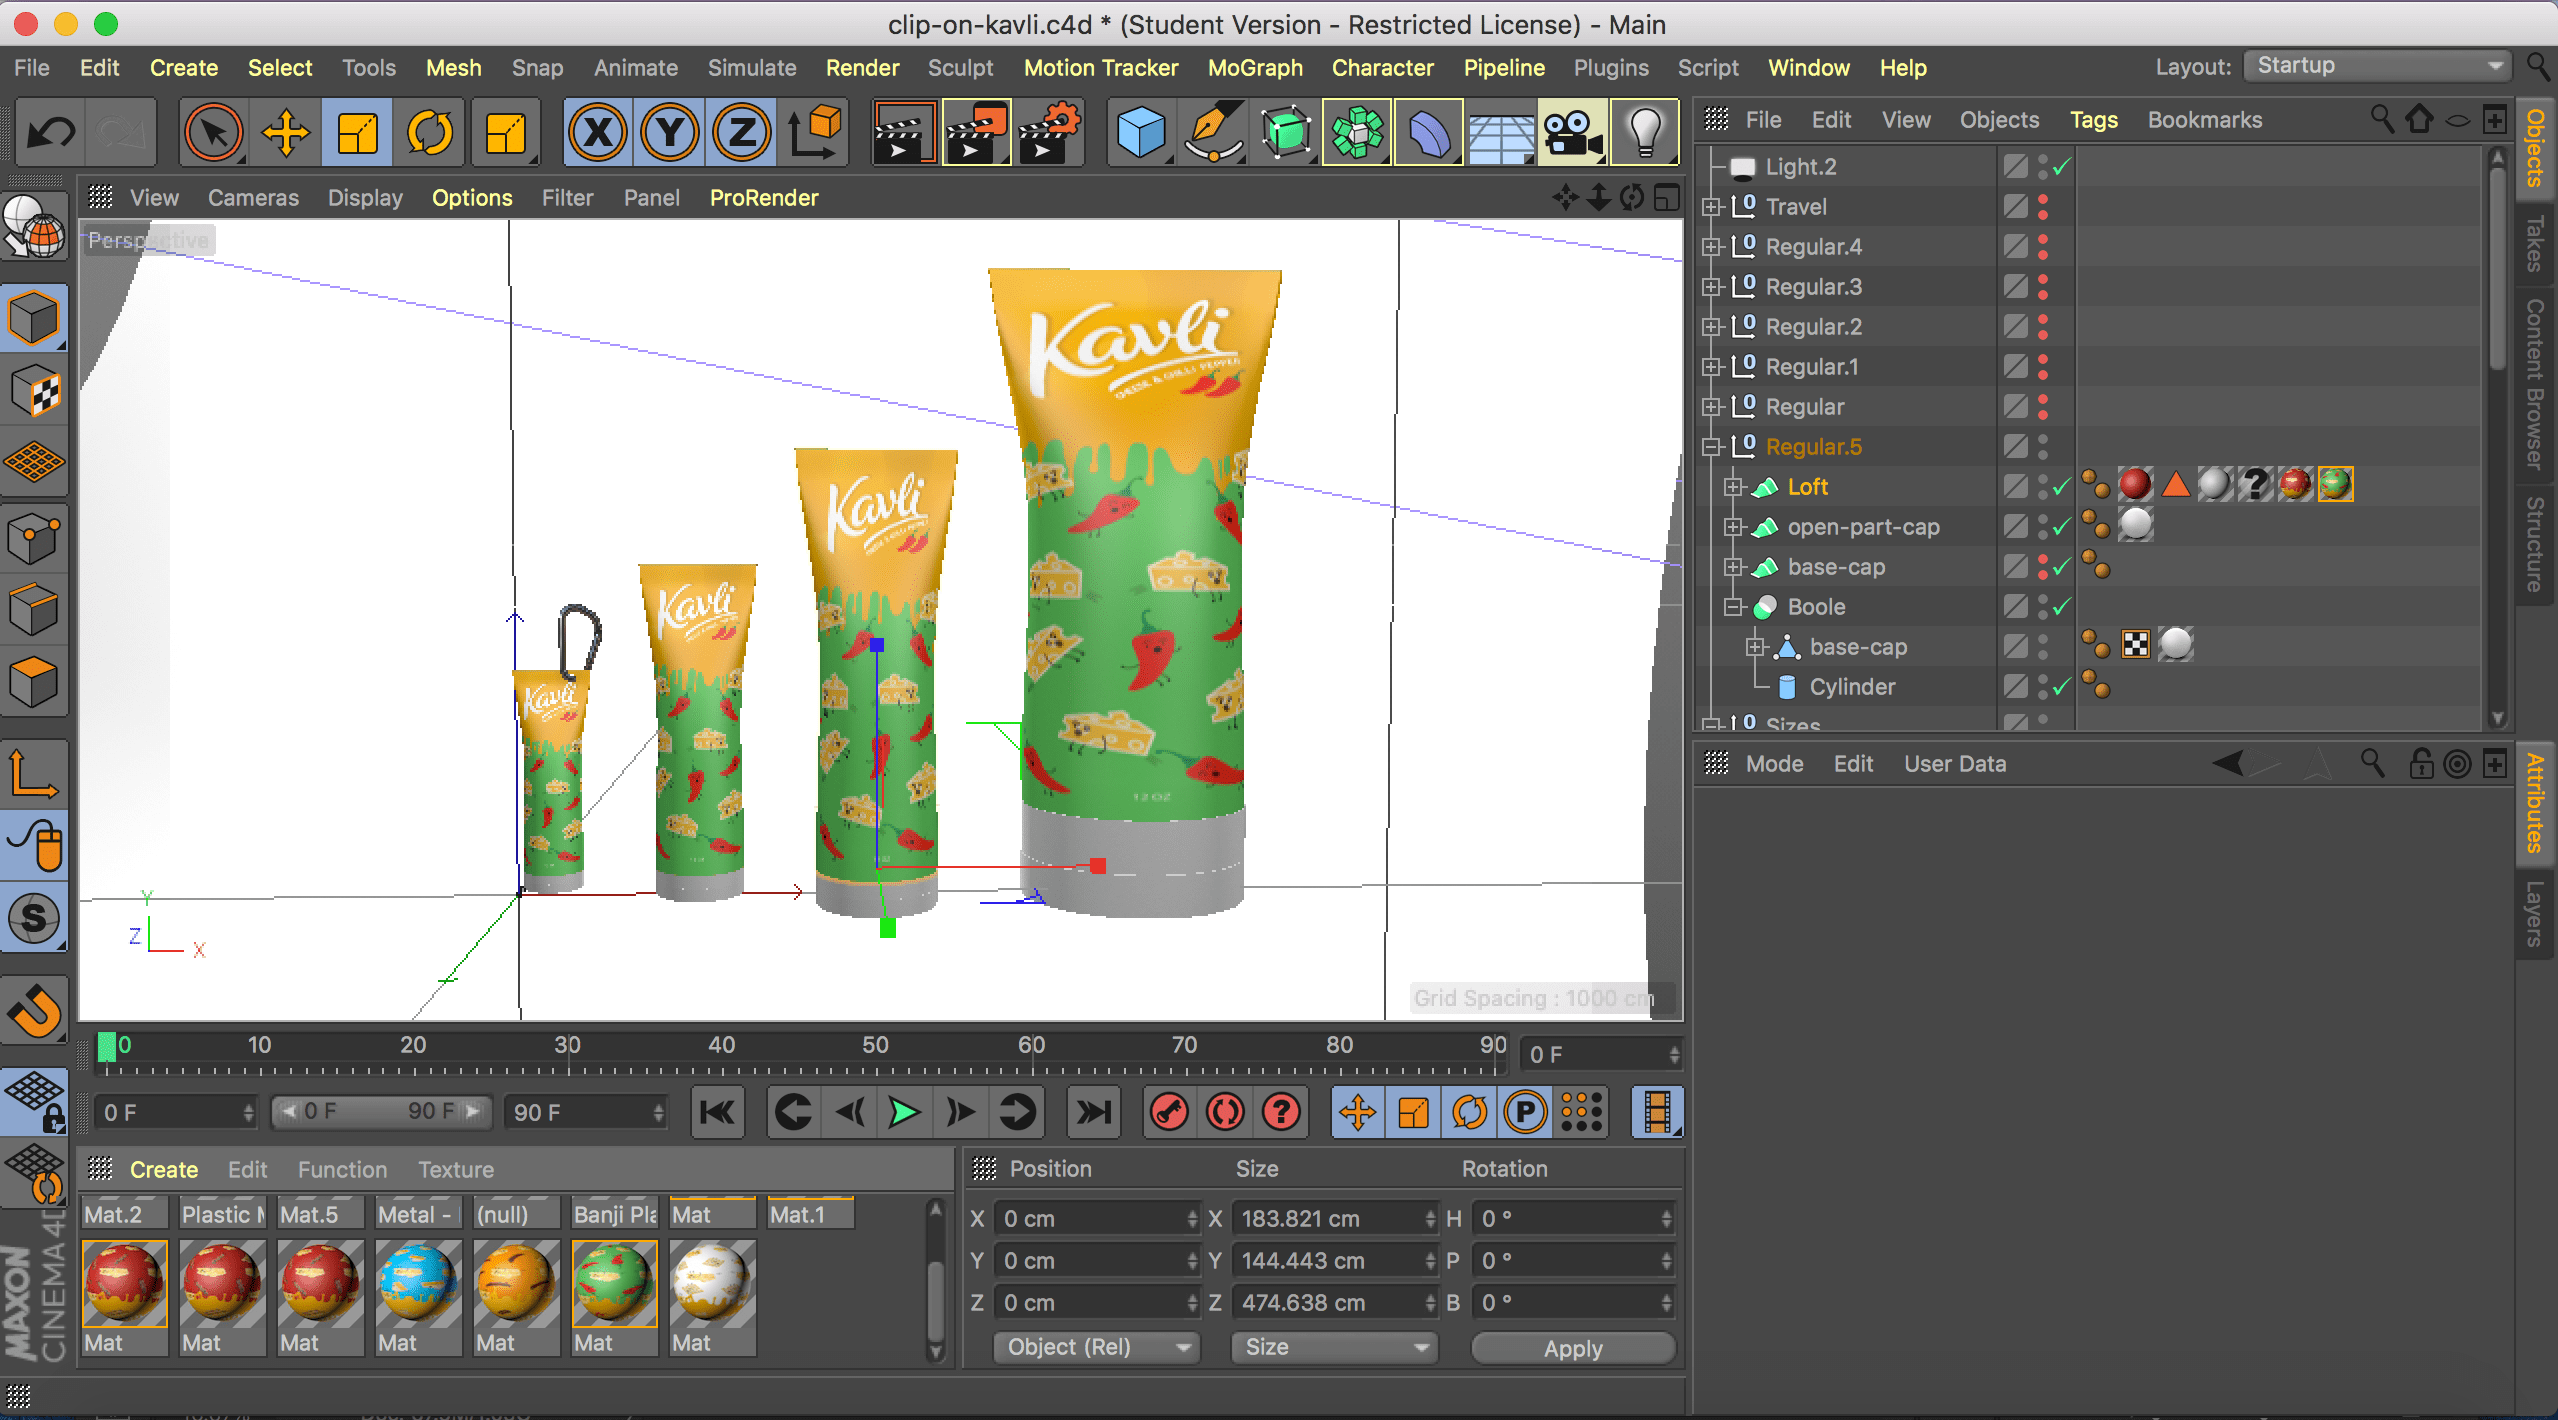Toggle Regular.4 visibility dots
The height and width of the screenshot is (1420, 2558).
point(2043,247)
